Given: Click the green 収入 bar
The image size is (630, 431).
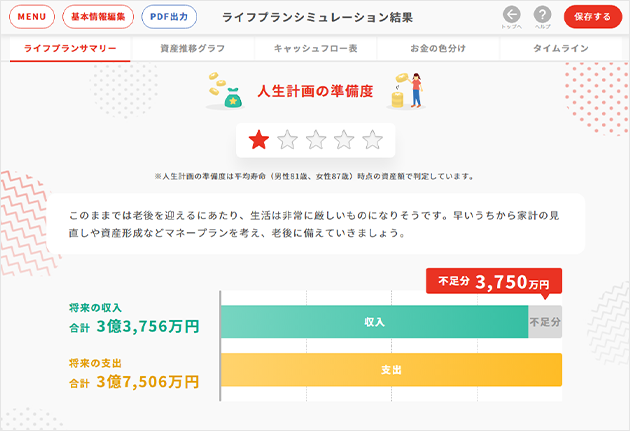Looking at the screenshot, I should [x=374, y=322].
